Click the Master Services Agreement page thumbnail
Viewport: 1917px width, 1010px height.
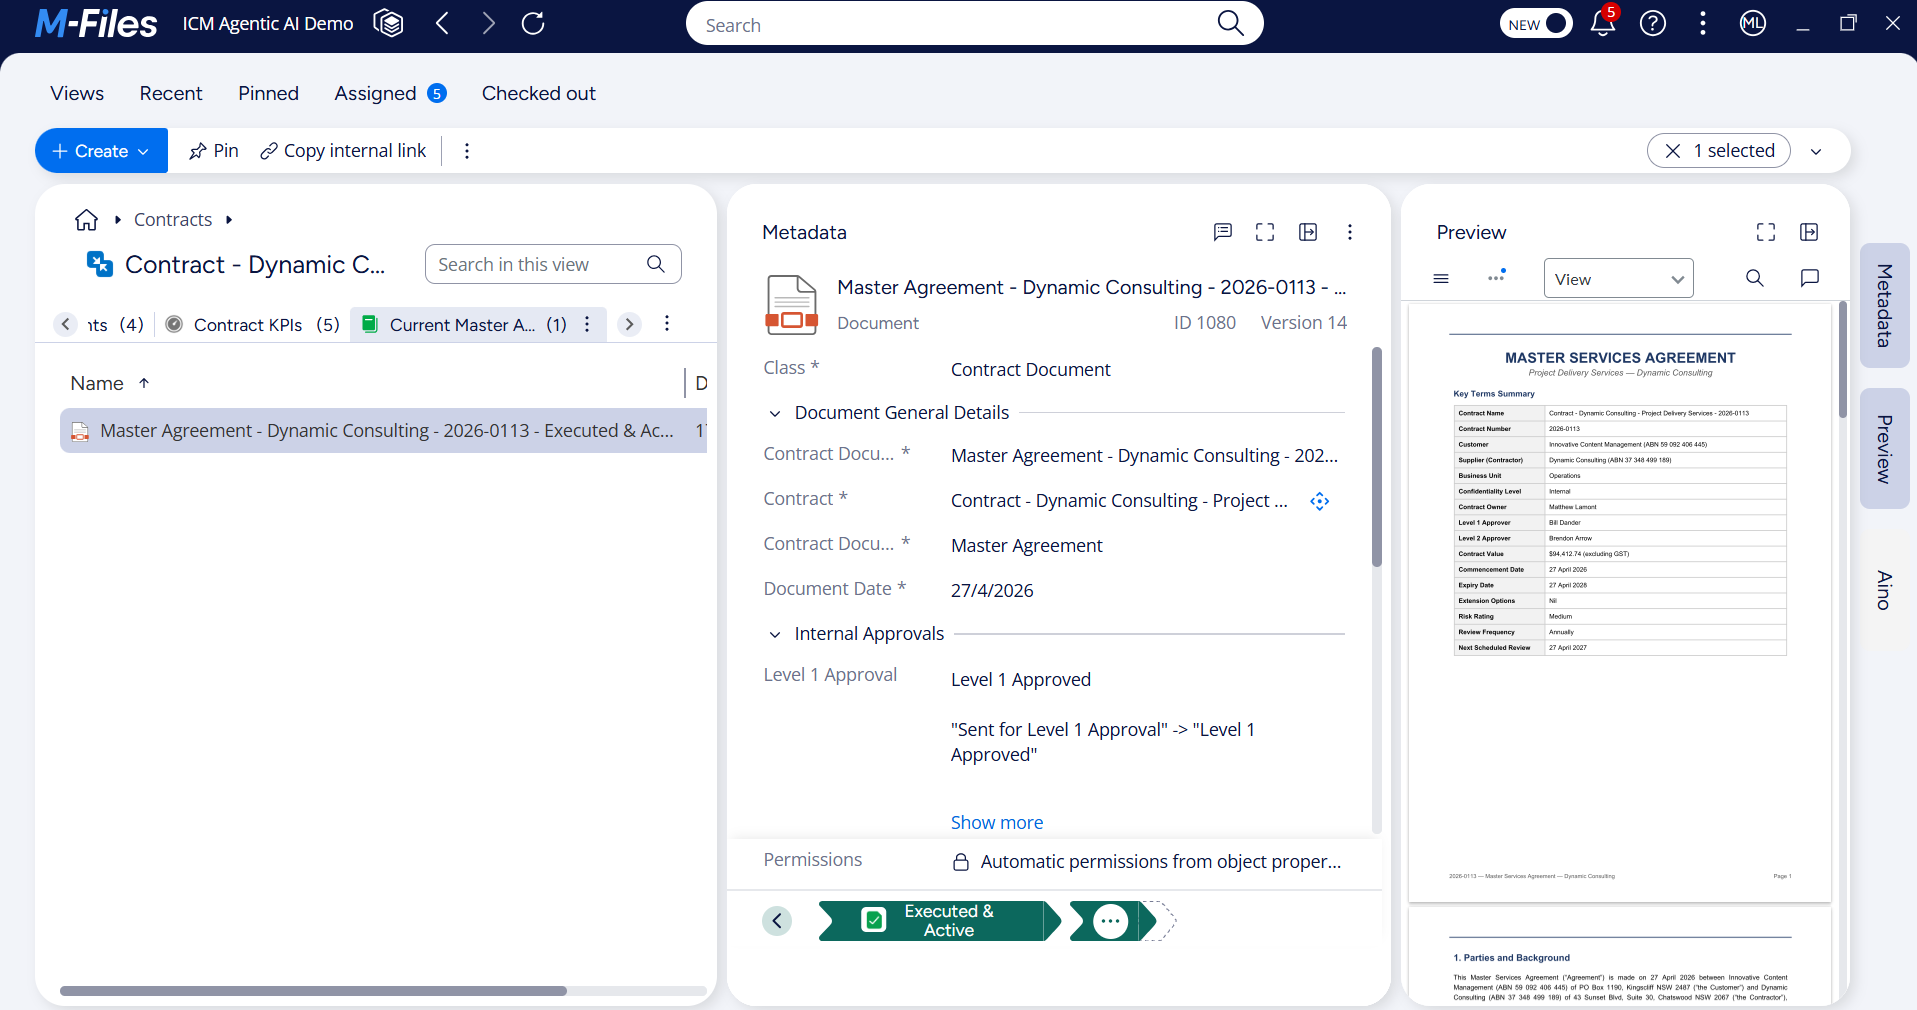pos(1620,603)
